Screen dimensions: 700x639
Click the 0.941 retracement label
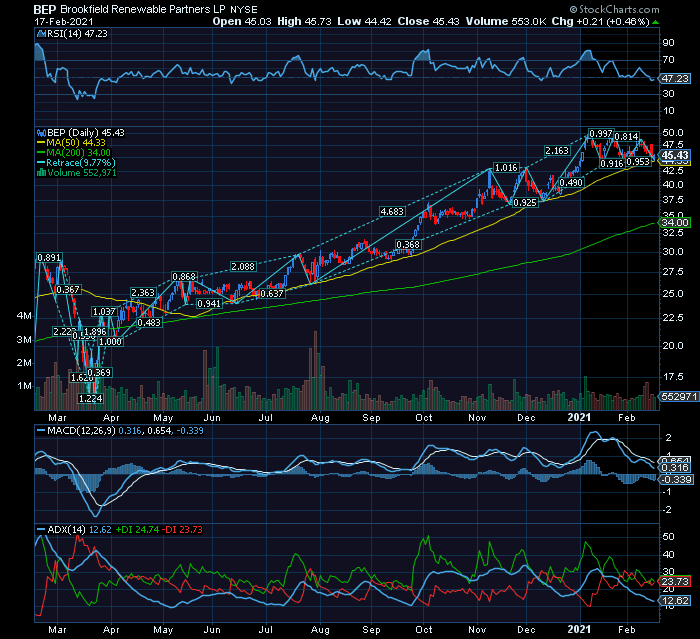click(209, 304)
